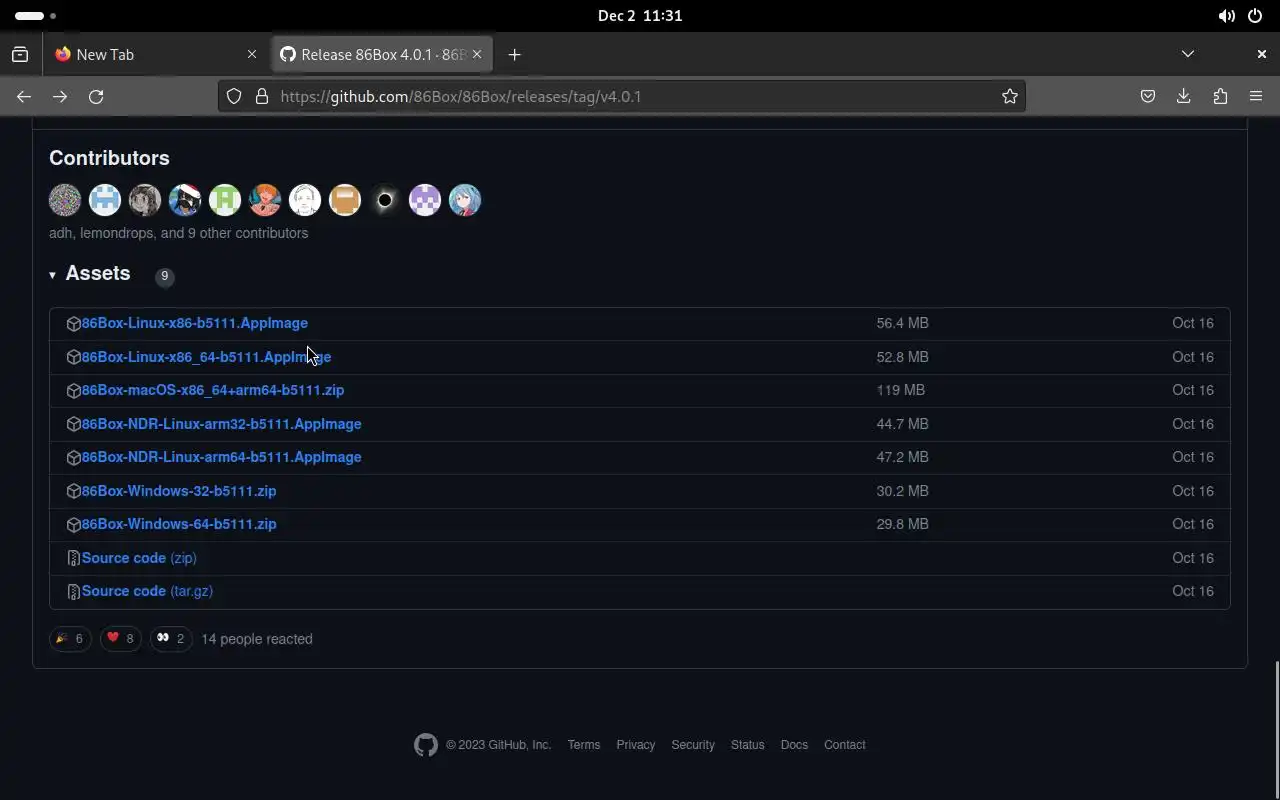Viewport: 1280px width, 800px height.
Task: Open the Status footer link
Action: point(748,745)
